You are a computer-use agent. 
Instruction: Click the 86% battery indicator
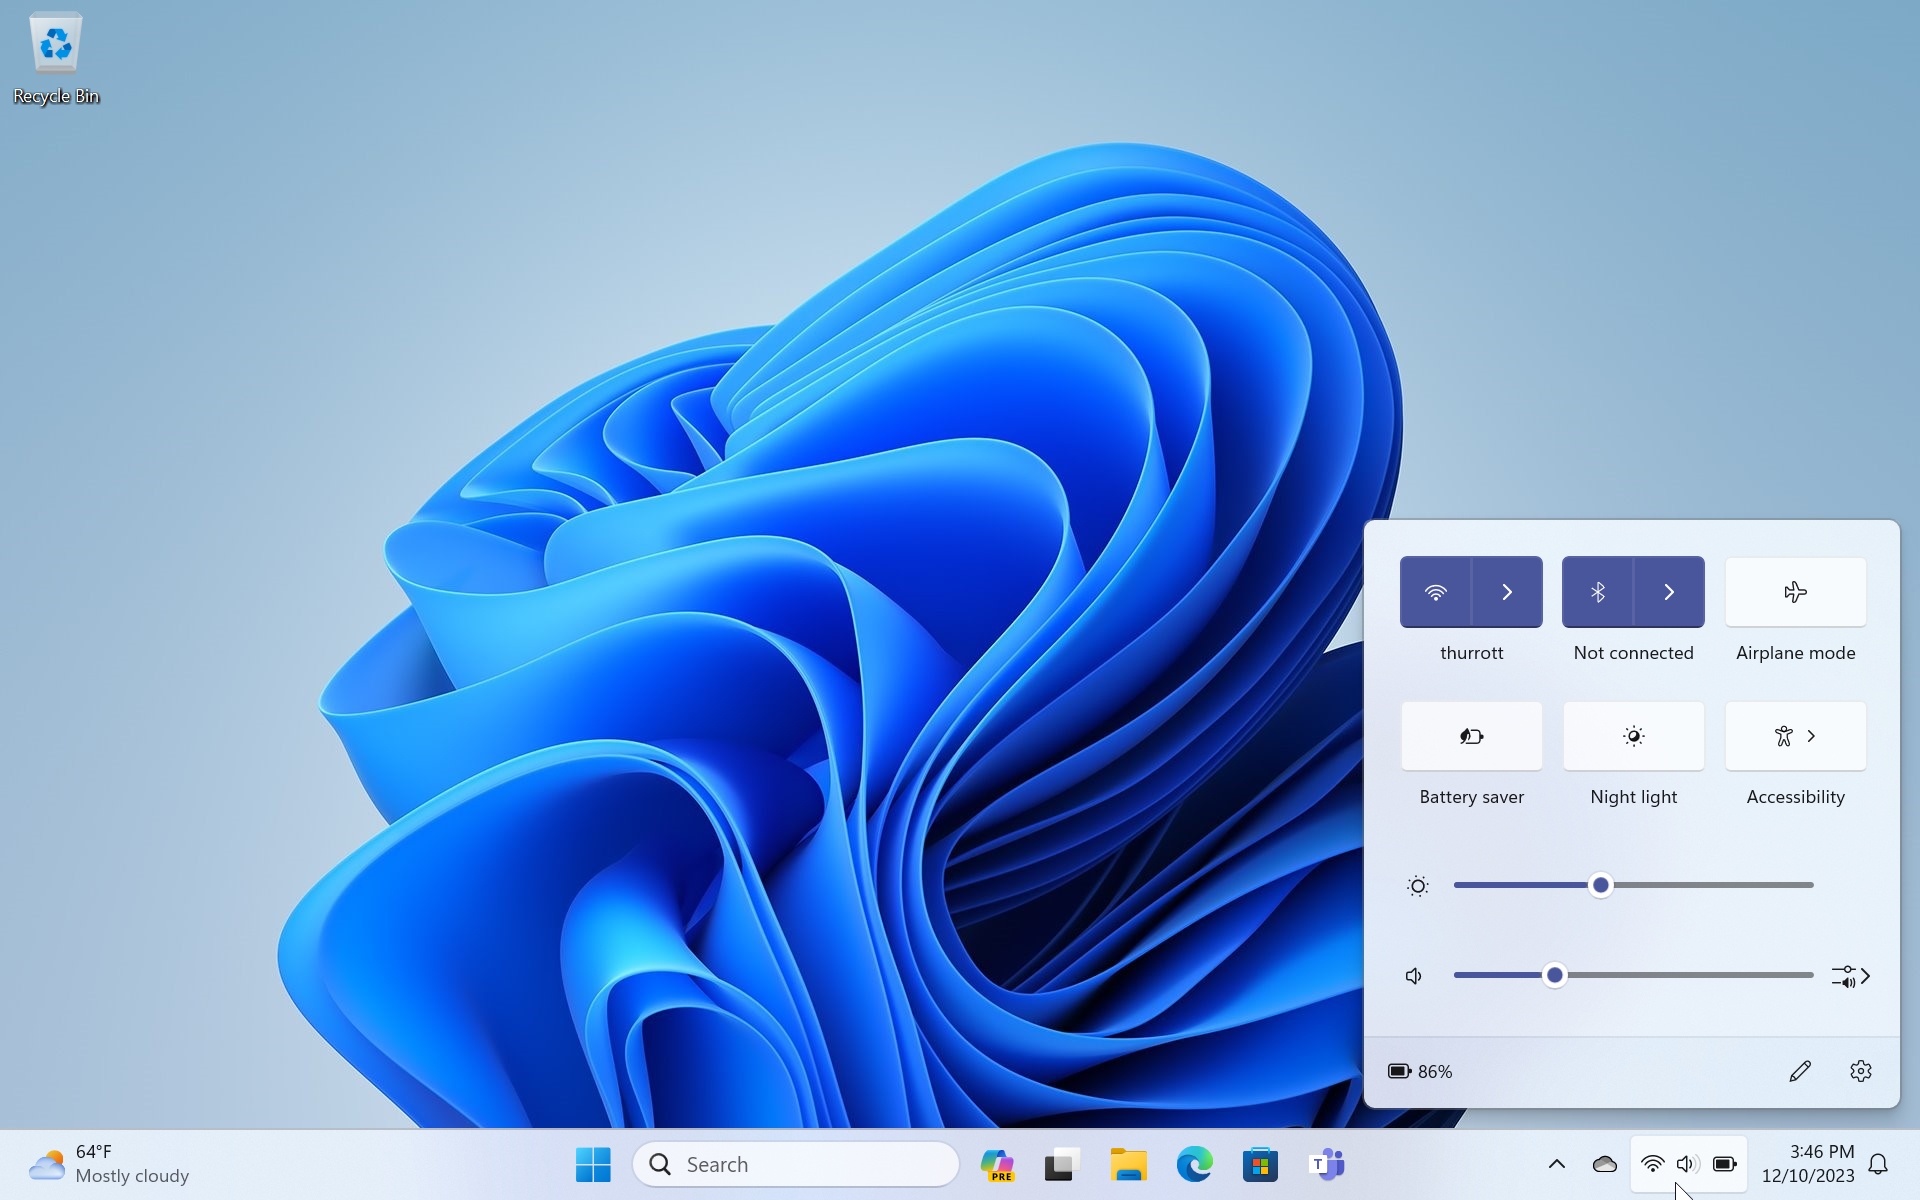point(1420,1071)
